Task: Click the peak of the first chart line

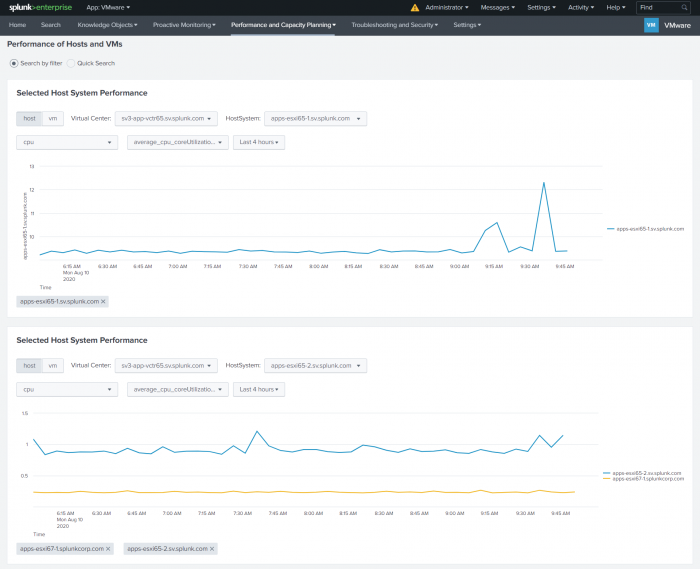Action: click(x=544, y=183)
